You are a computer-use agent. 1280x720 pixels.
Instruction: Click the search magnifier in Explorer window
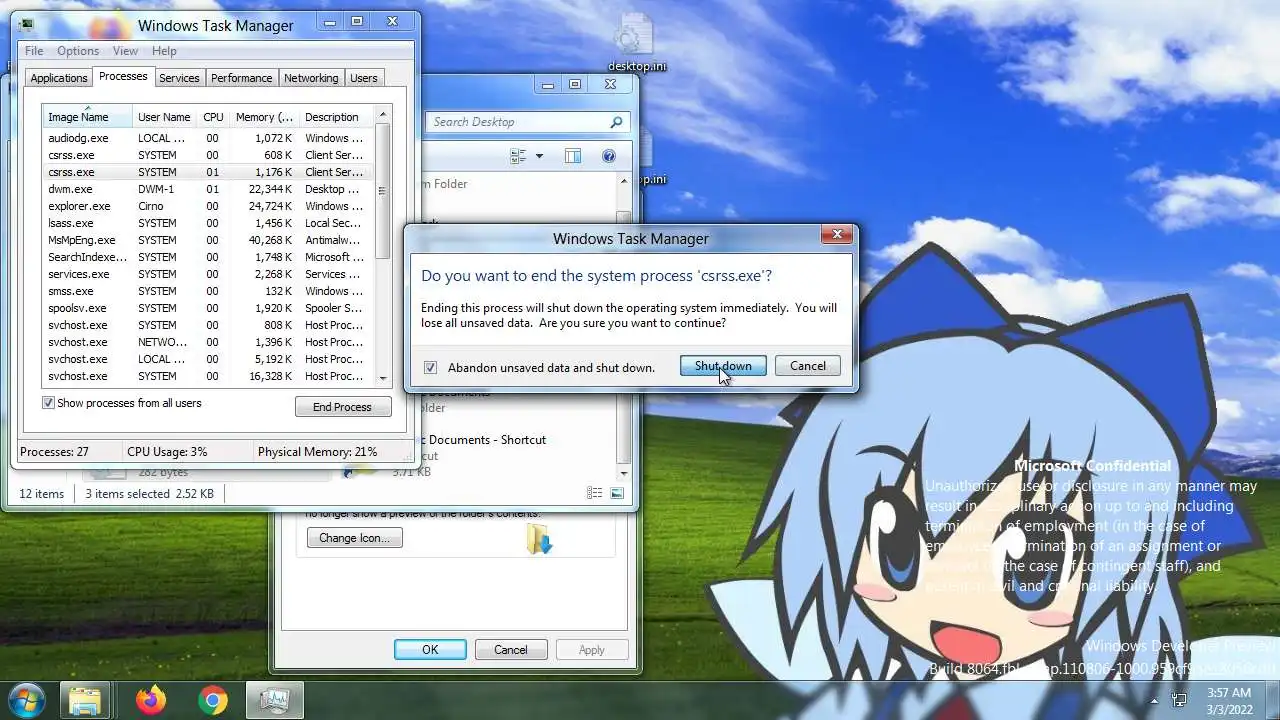click(x=616, y=122)
